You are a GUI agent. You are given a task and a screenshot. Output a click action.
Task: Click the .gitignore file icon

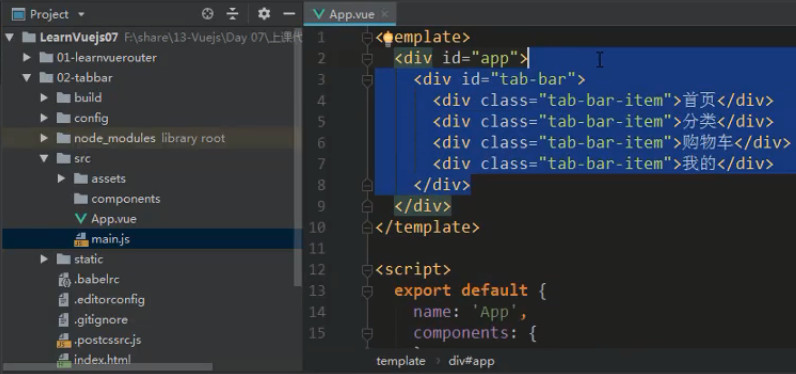63,320
